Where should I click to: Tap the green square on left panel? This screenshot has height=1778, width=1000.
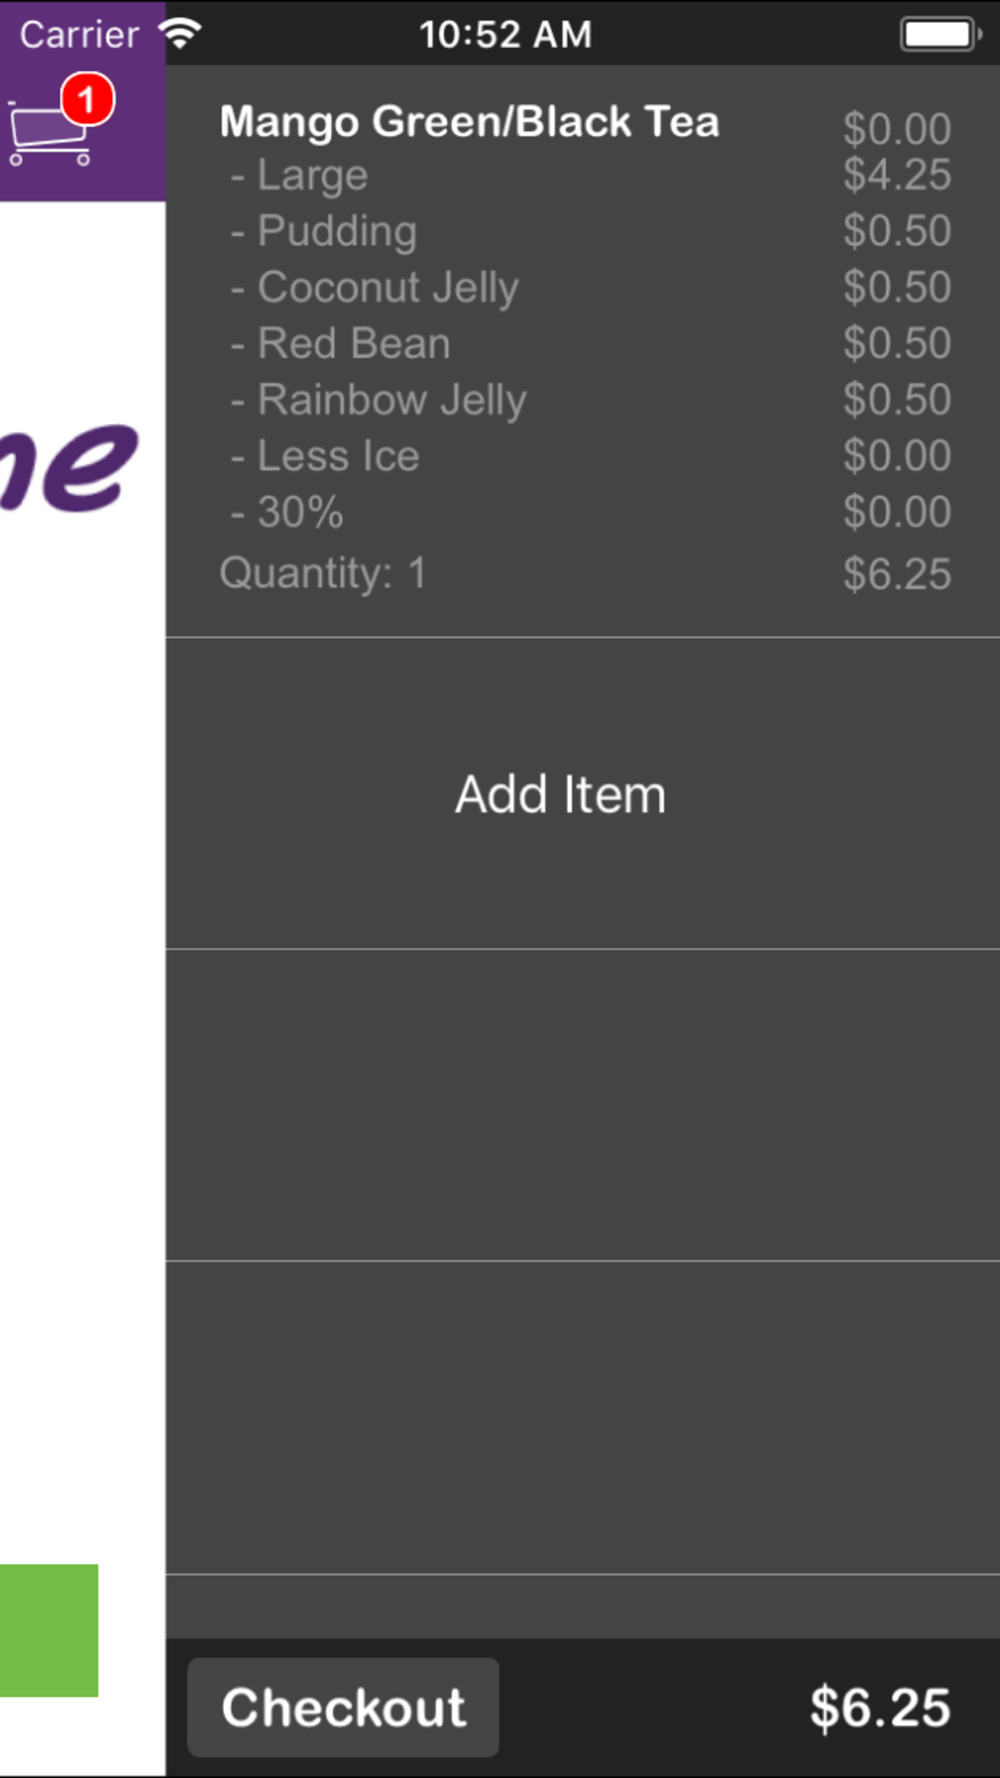[49, 1630]
